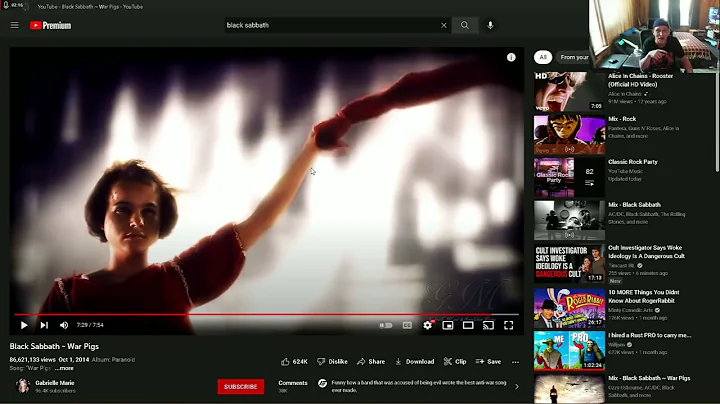720x404 pixels.
Task: Open the Comments section label
Action: [292, 382]
